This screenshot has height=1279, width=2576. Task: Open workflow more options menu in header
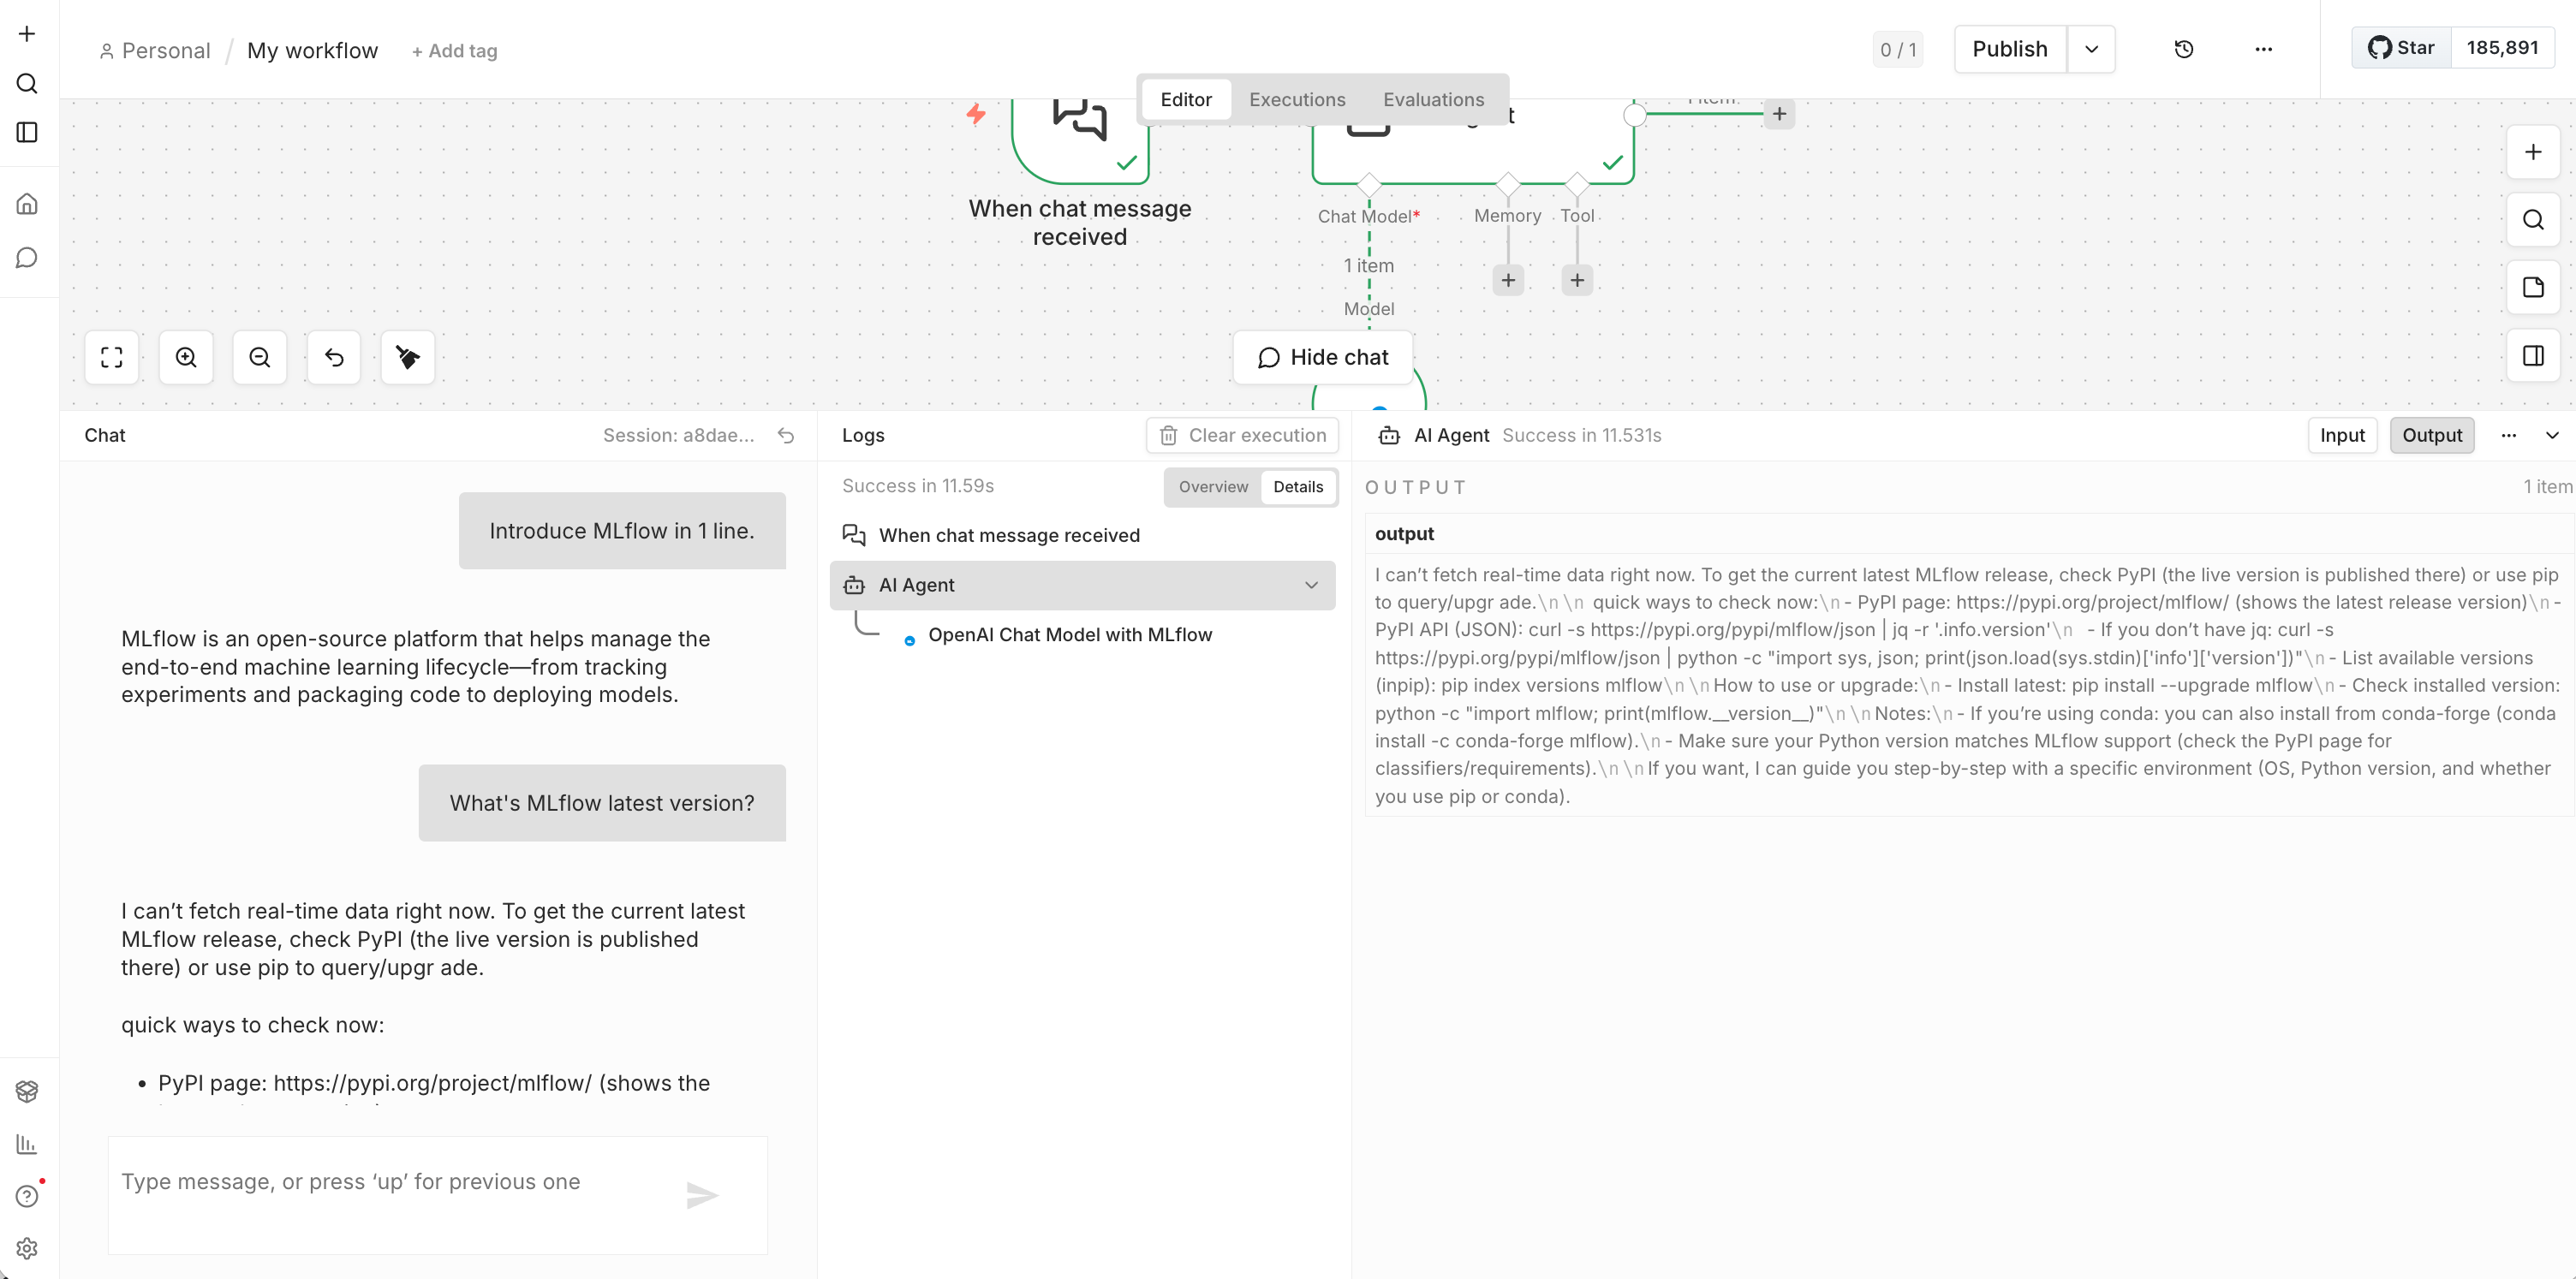[x=2264, y=49]
